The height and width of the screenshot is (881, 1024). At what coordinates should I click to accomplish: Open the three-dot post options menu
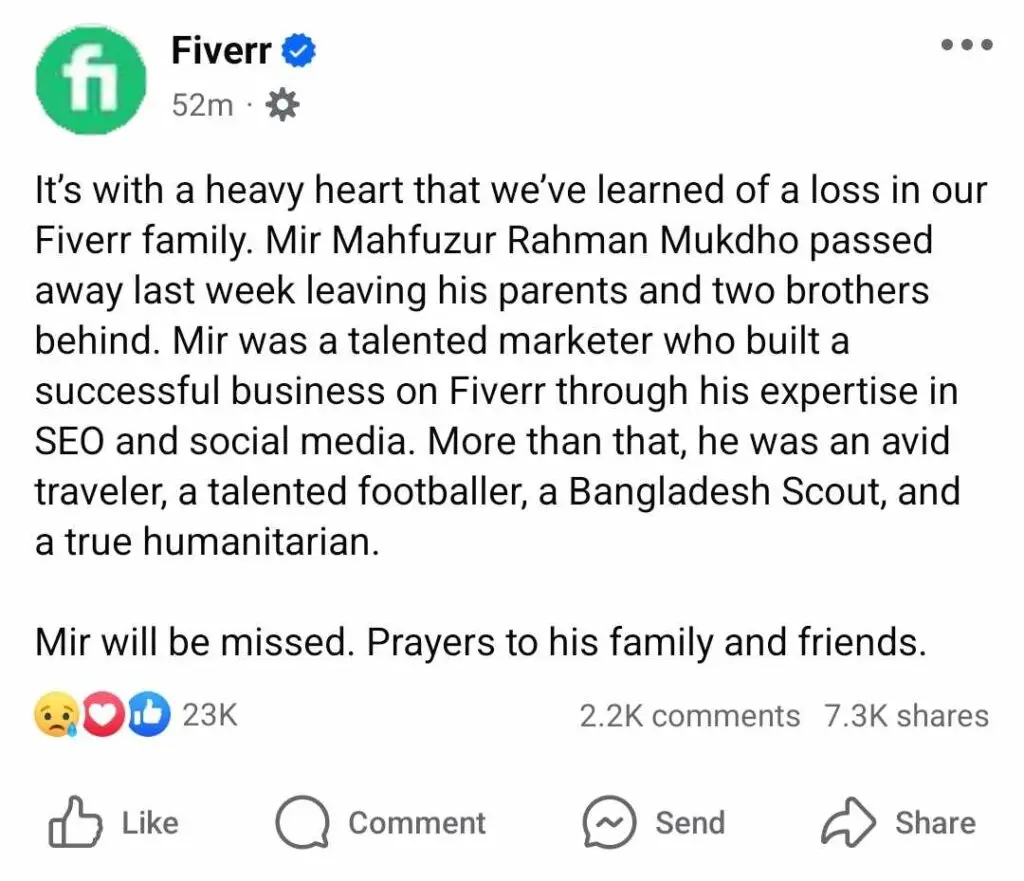967,45
